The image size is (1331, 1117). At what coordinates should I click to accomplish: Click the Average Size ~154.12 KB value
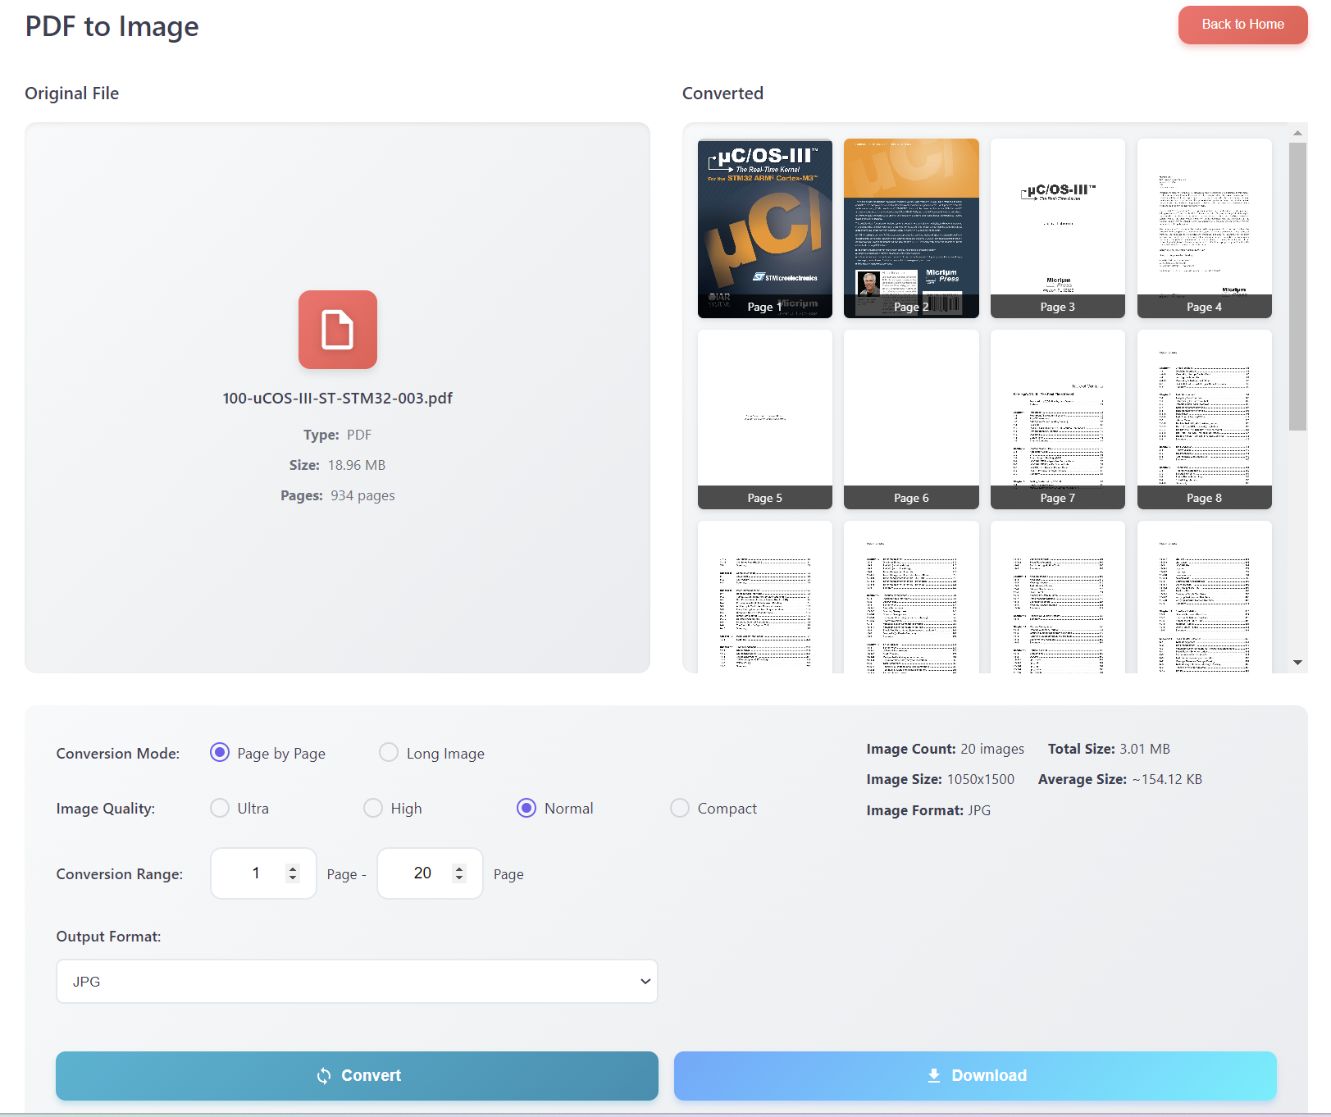pyautogui.click(x=1167, y=779)
